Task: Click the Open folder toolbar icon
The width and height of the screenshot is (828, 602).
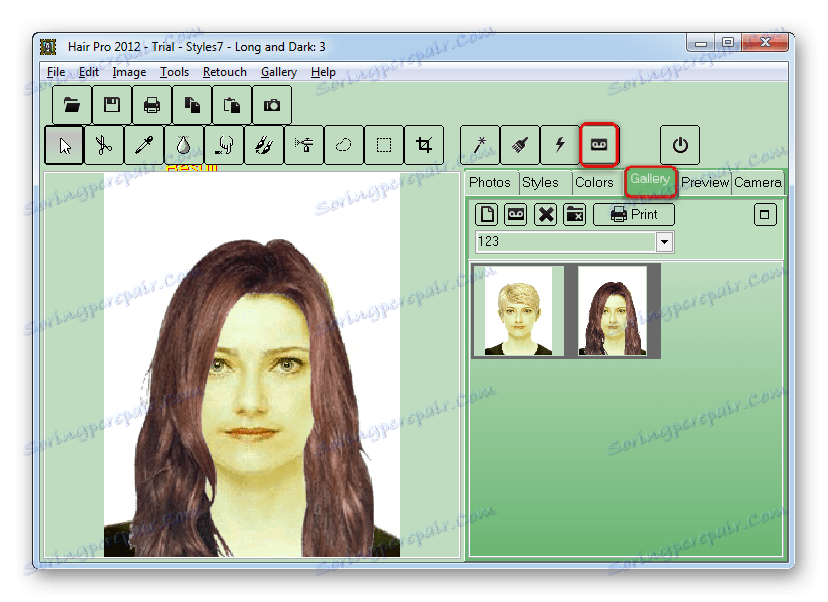Action: tap(72, 105)
